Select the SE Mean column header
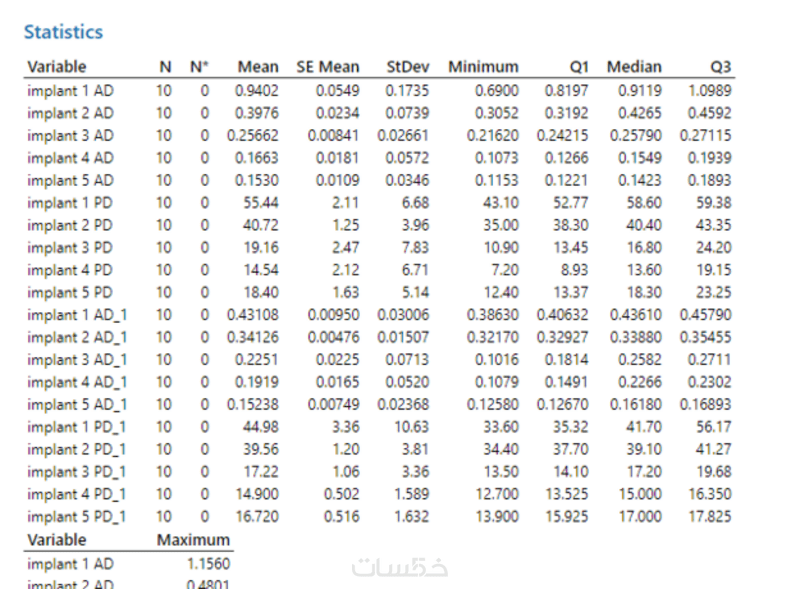The width and height of the screenshot is (800, 589). (x=328, y=67)
